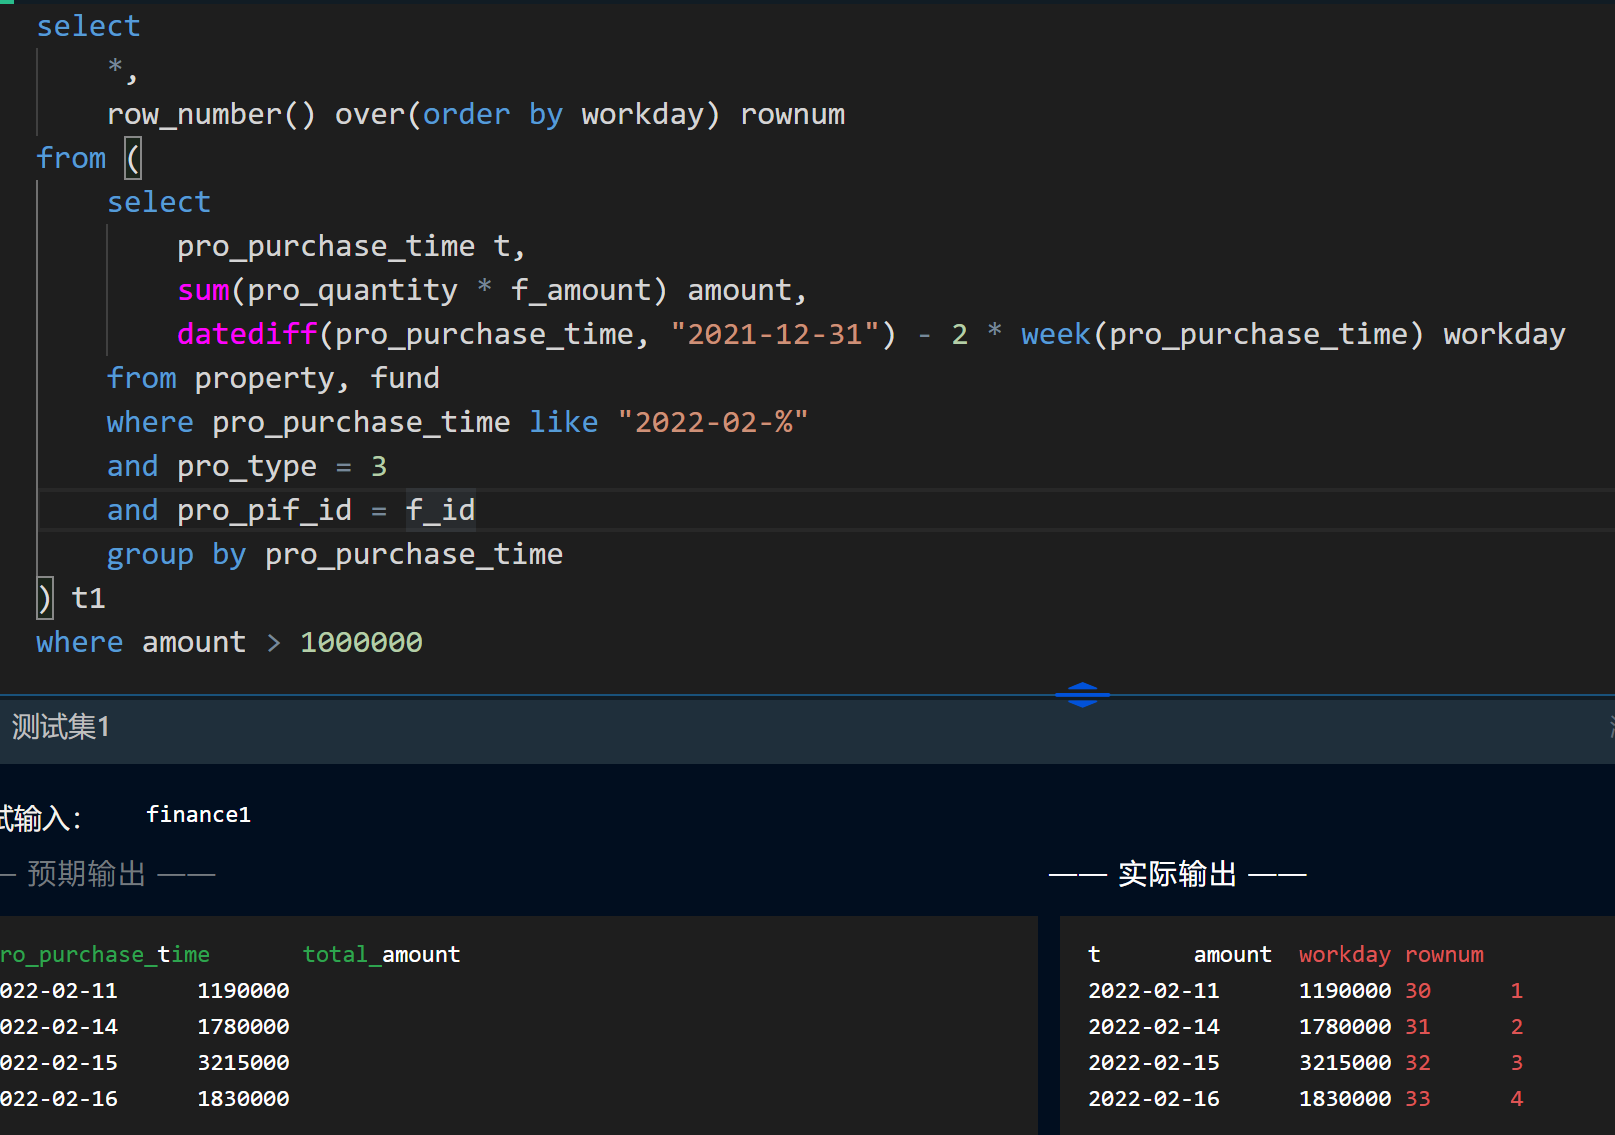Click the 预期输出 section header
The height and width of the screenshot is (1135, 1615).
tap(86, 874)
